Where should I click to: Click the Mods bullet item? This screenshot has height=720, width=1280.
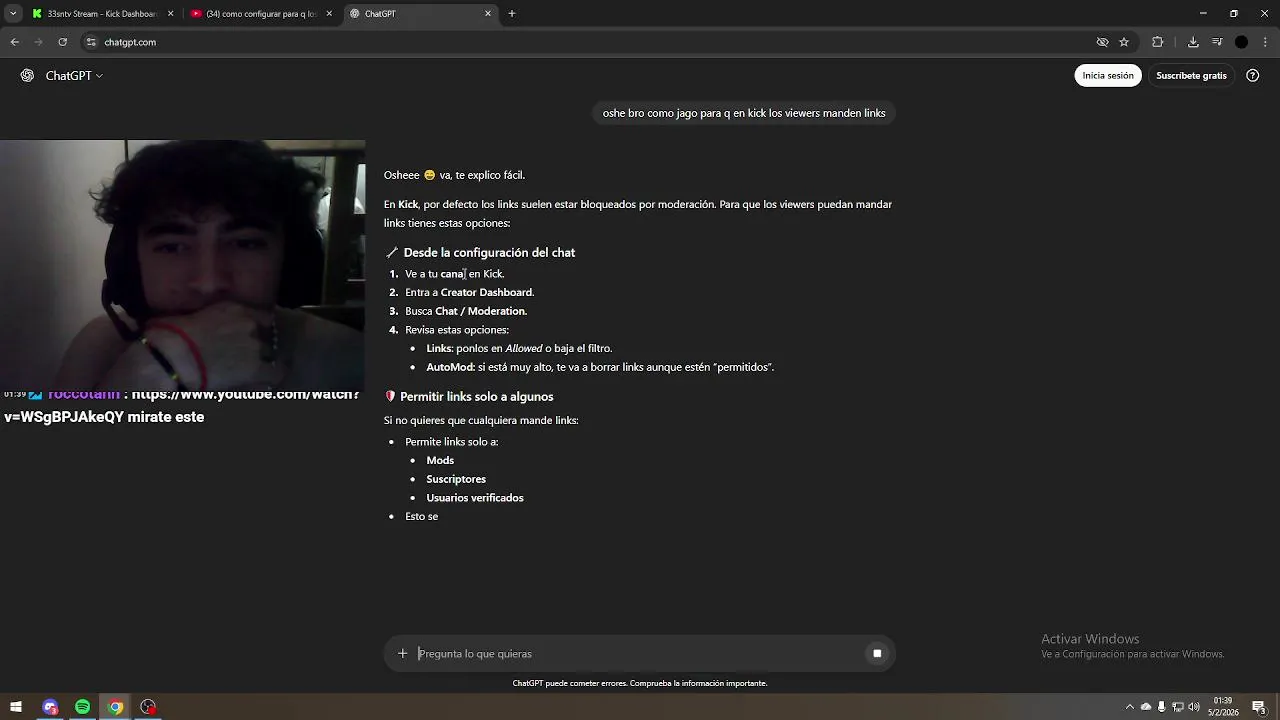440,460
